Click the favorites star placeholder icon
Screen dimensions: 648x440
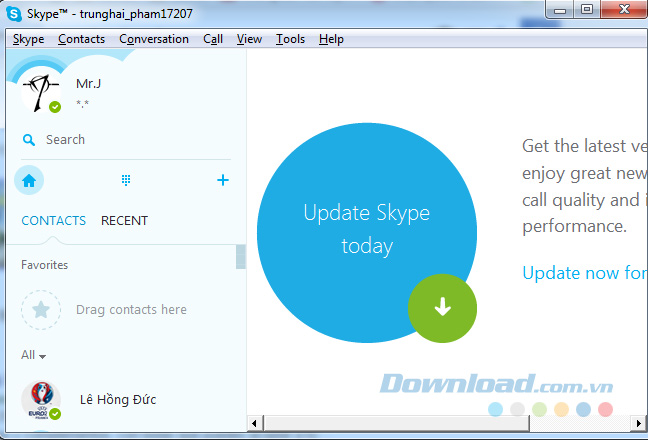coord(41,310)
